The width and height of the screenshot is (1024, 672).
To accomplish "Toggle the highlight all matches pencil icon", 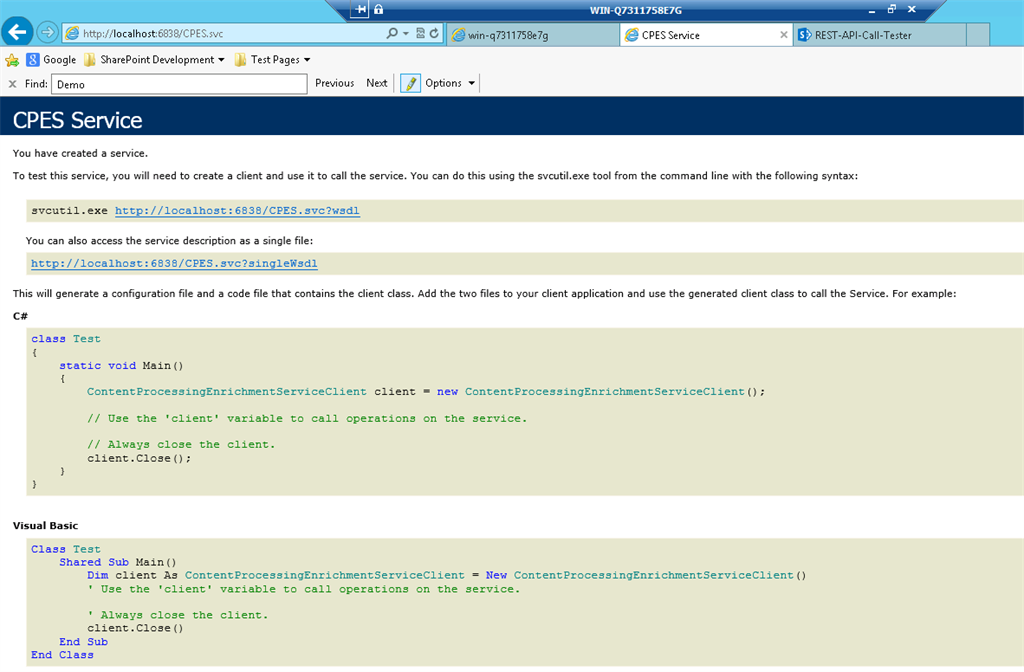I will [x=410, y=83].
